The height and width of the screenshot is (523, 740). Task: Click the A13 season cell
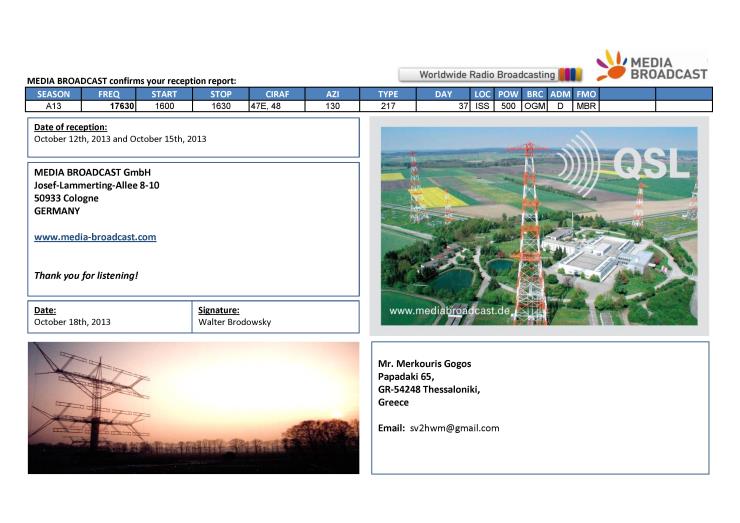53,106
